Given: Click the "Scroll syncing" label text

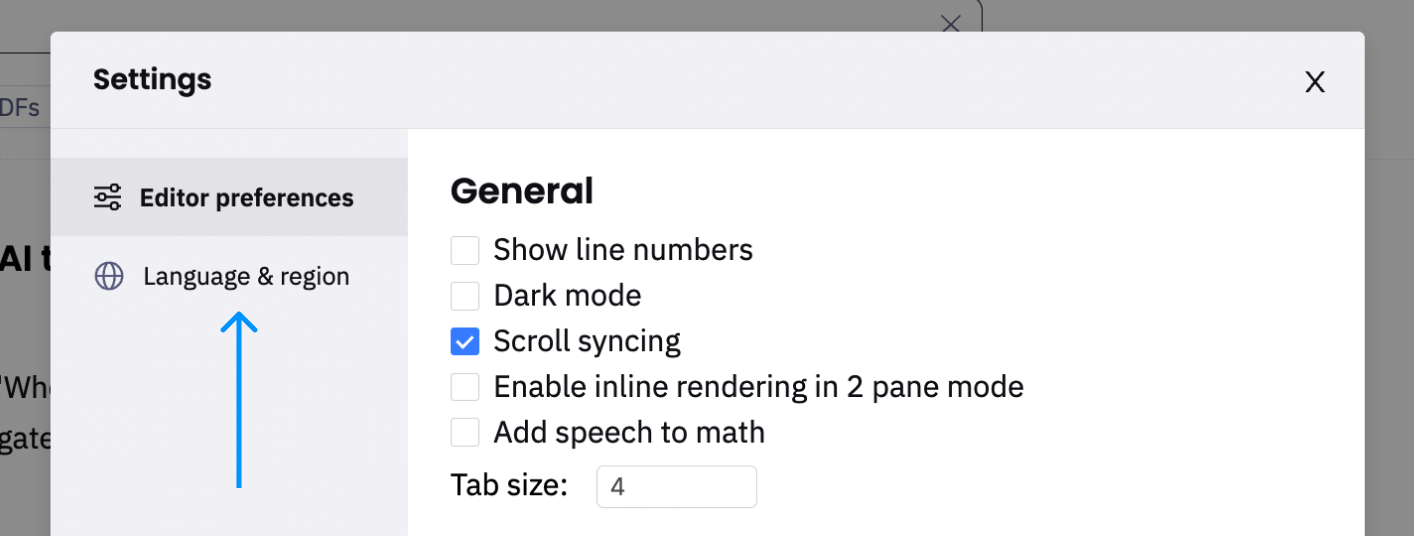Looking at the screenshot, I should tap(587, 341).
